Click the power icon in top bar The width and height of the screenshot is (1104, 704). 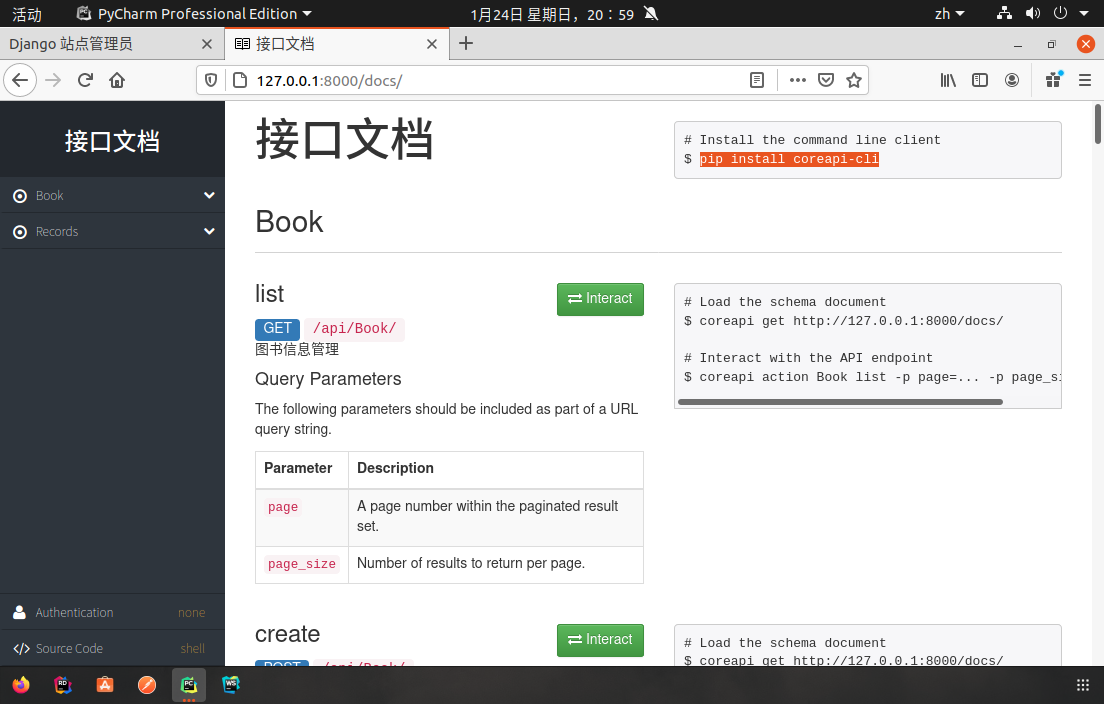1060,13
